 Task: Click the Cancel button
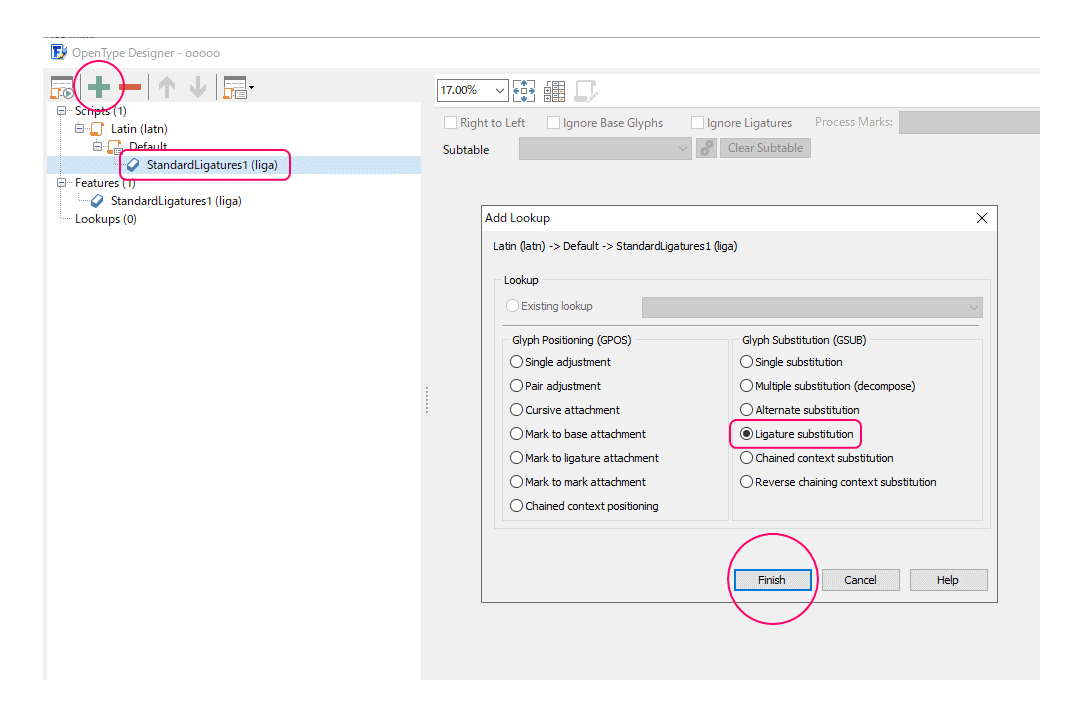[x=860, y=580]
